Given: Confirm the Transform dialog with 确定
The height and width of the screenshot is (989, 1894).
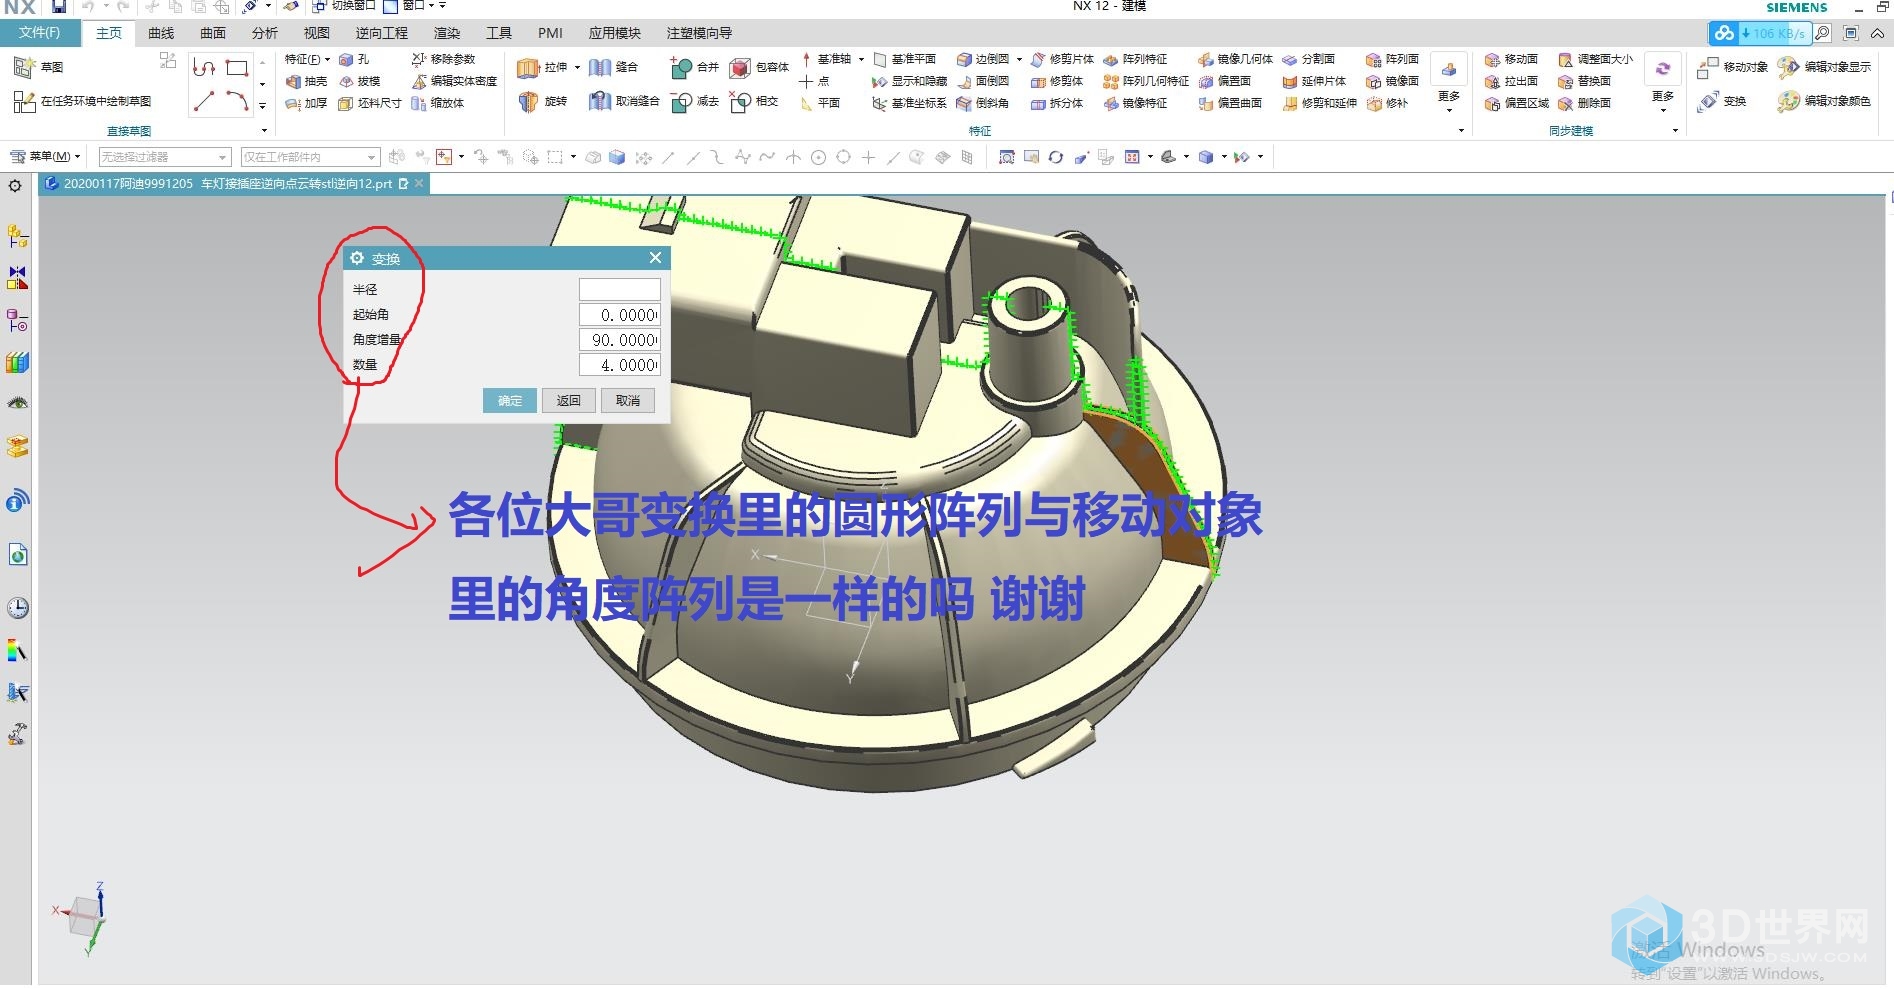Looking at the screenshot, I should point(510,400).
